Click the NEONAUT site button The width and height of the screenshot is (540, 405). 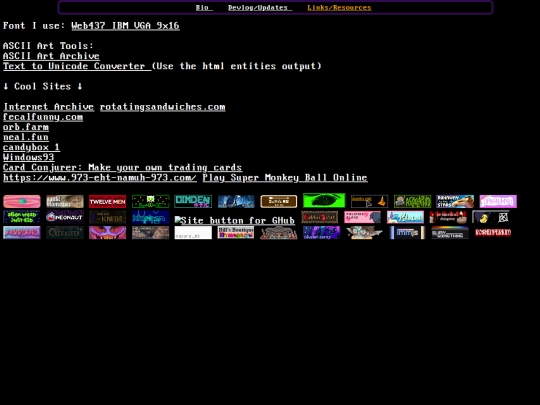tap(65, 217)
